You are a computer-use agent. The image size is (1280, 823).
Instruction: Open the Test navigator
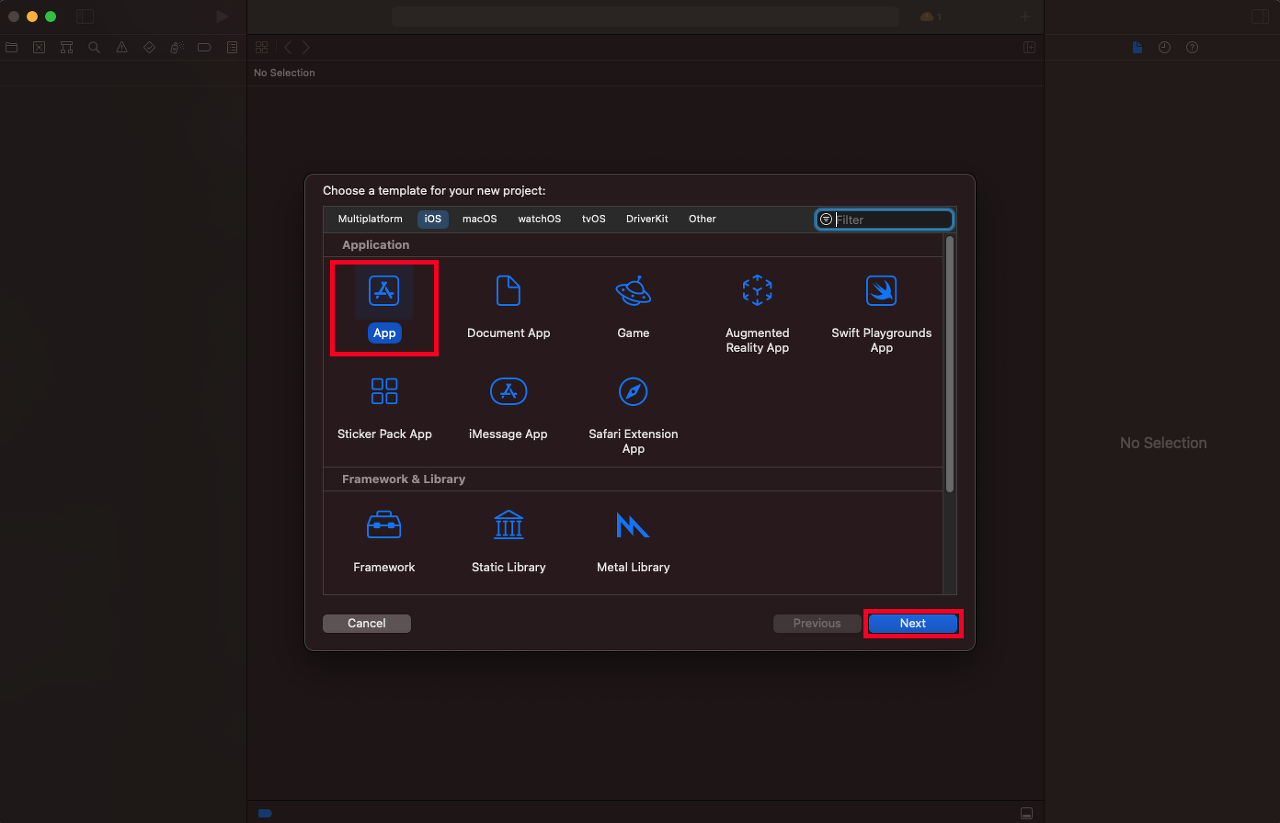click(149, 47)
